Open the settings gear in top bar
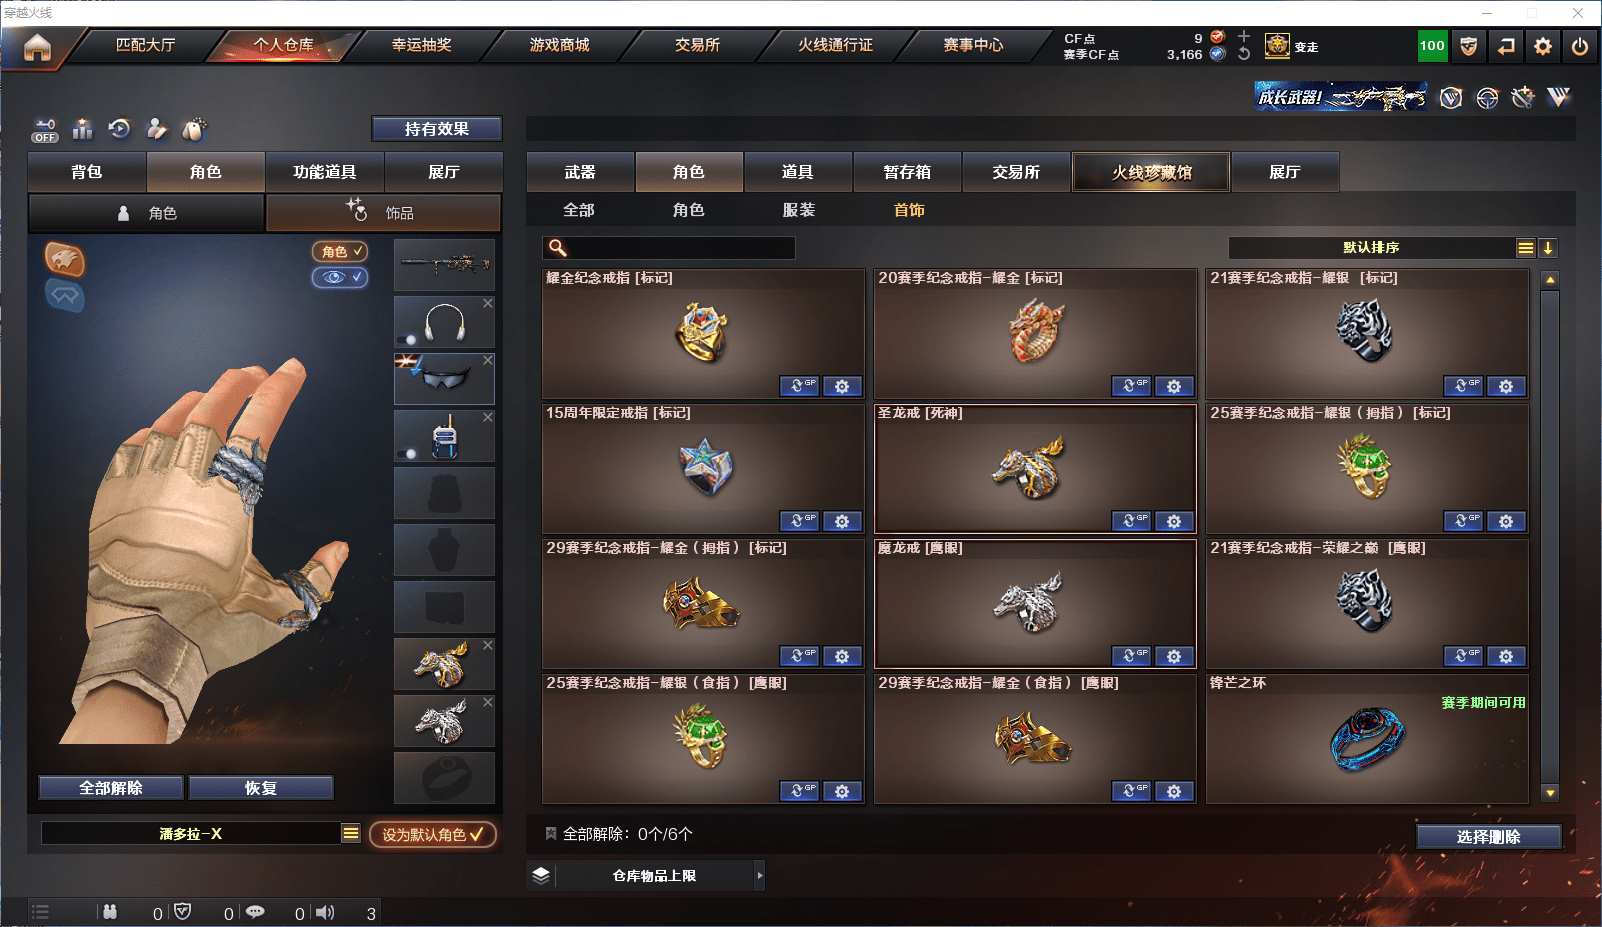This screenshot has height=927, width=1602. click(1543, 46)
